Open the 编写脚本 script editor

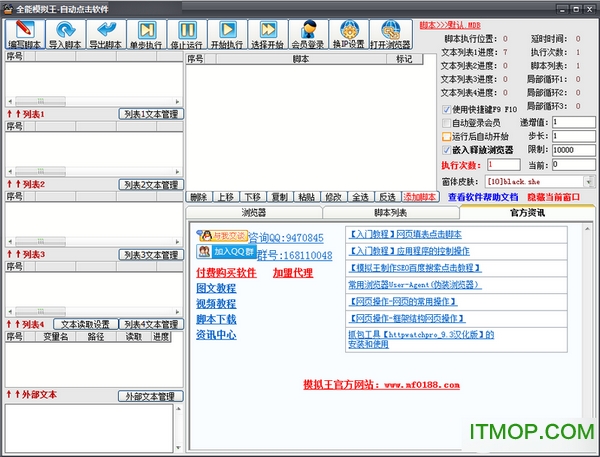pyautogui.click(x=24, y=34)
